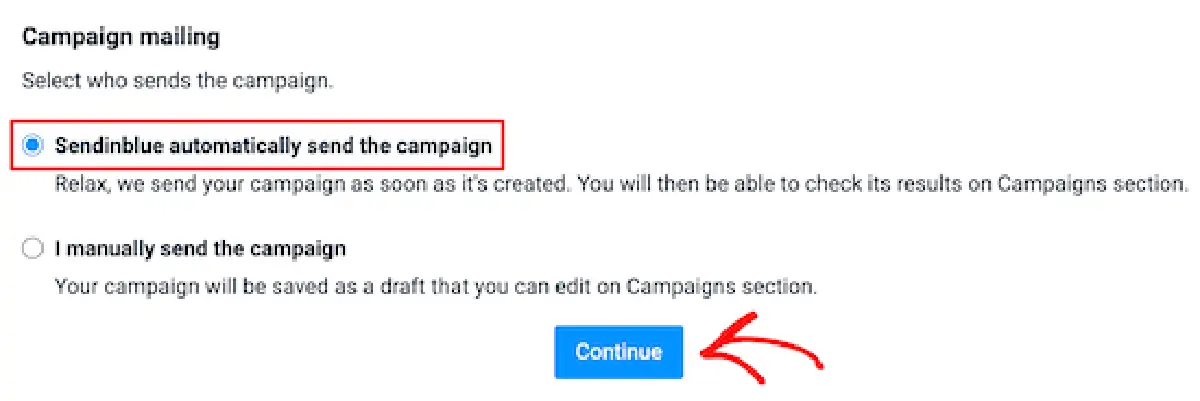
Task: Click the 'Sendinblue automatically send the campaign' label
Action: coord(273,146)
